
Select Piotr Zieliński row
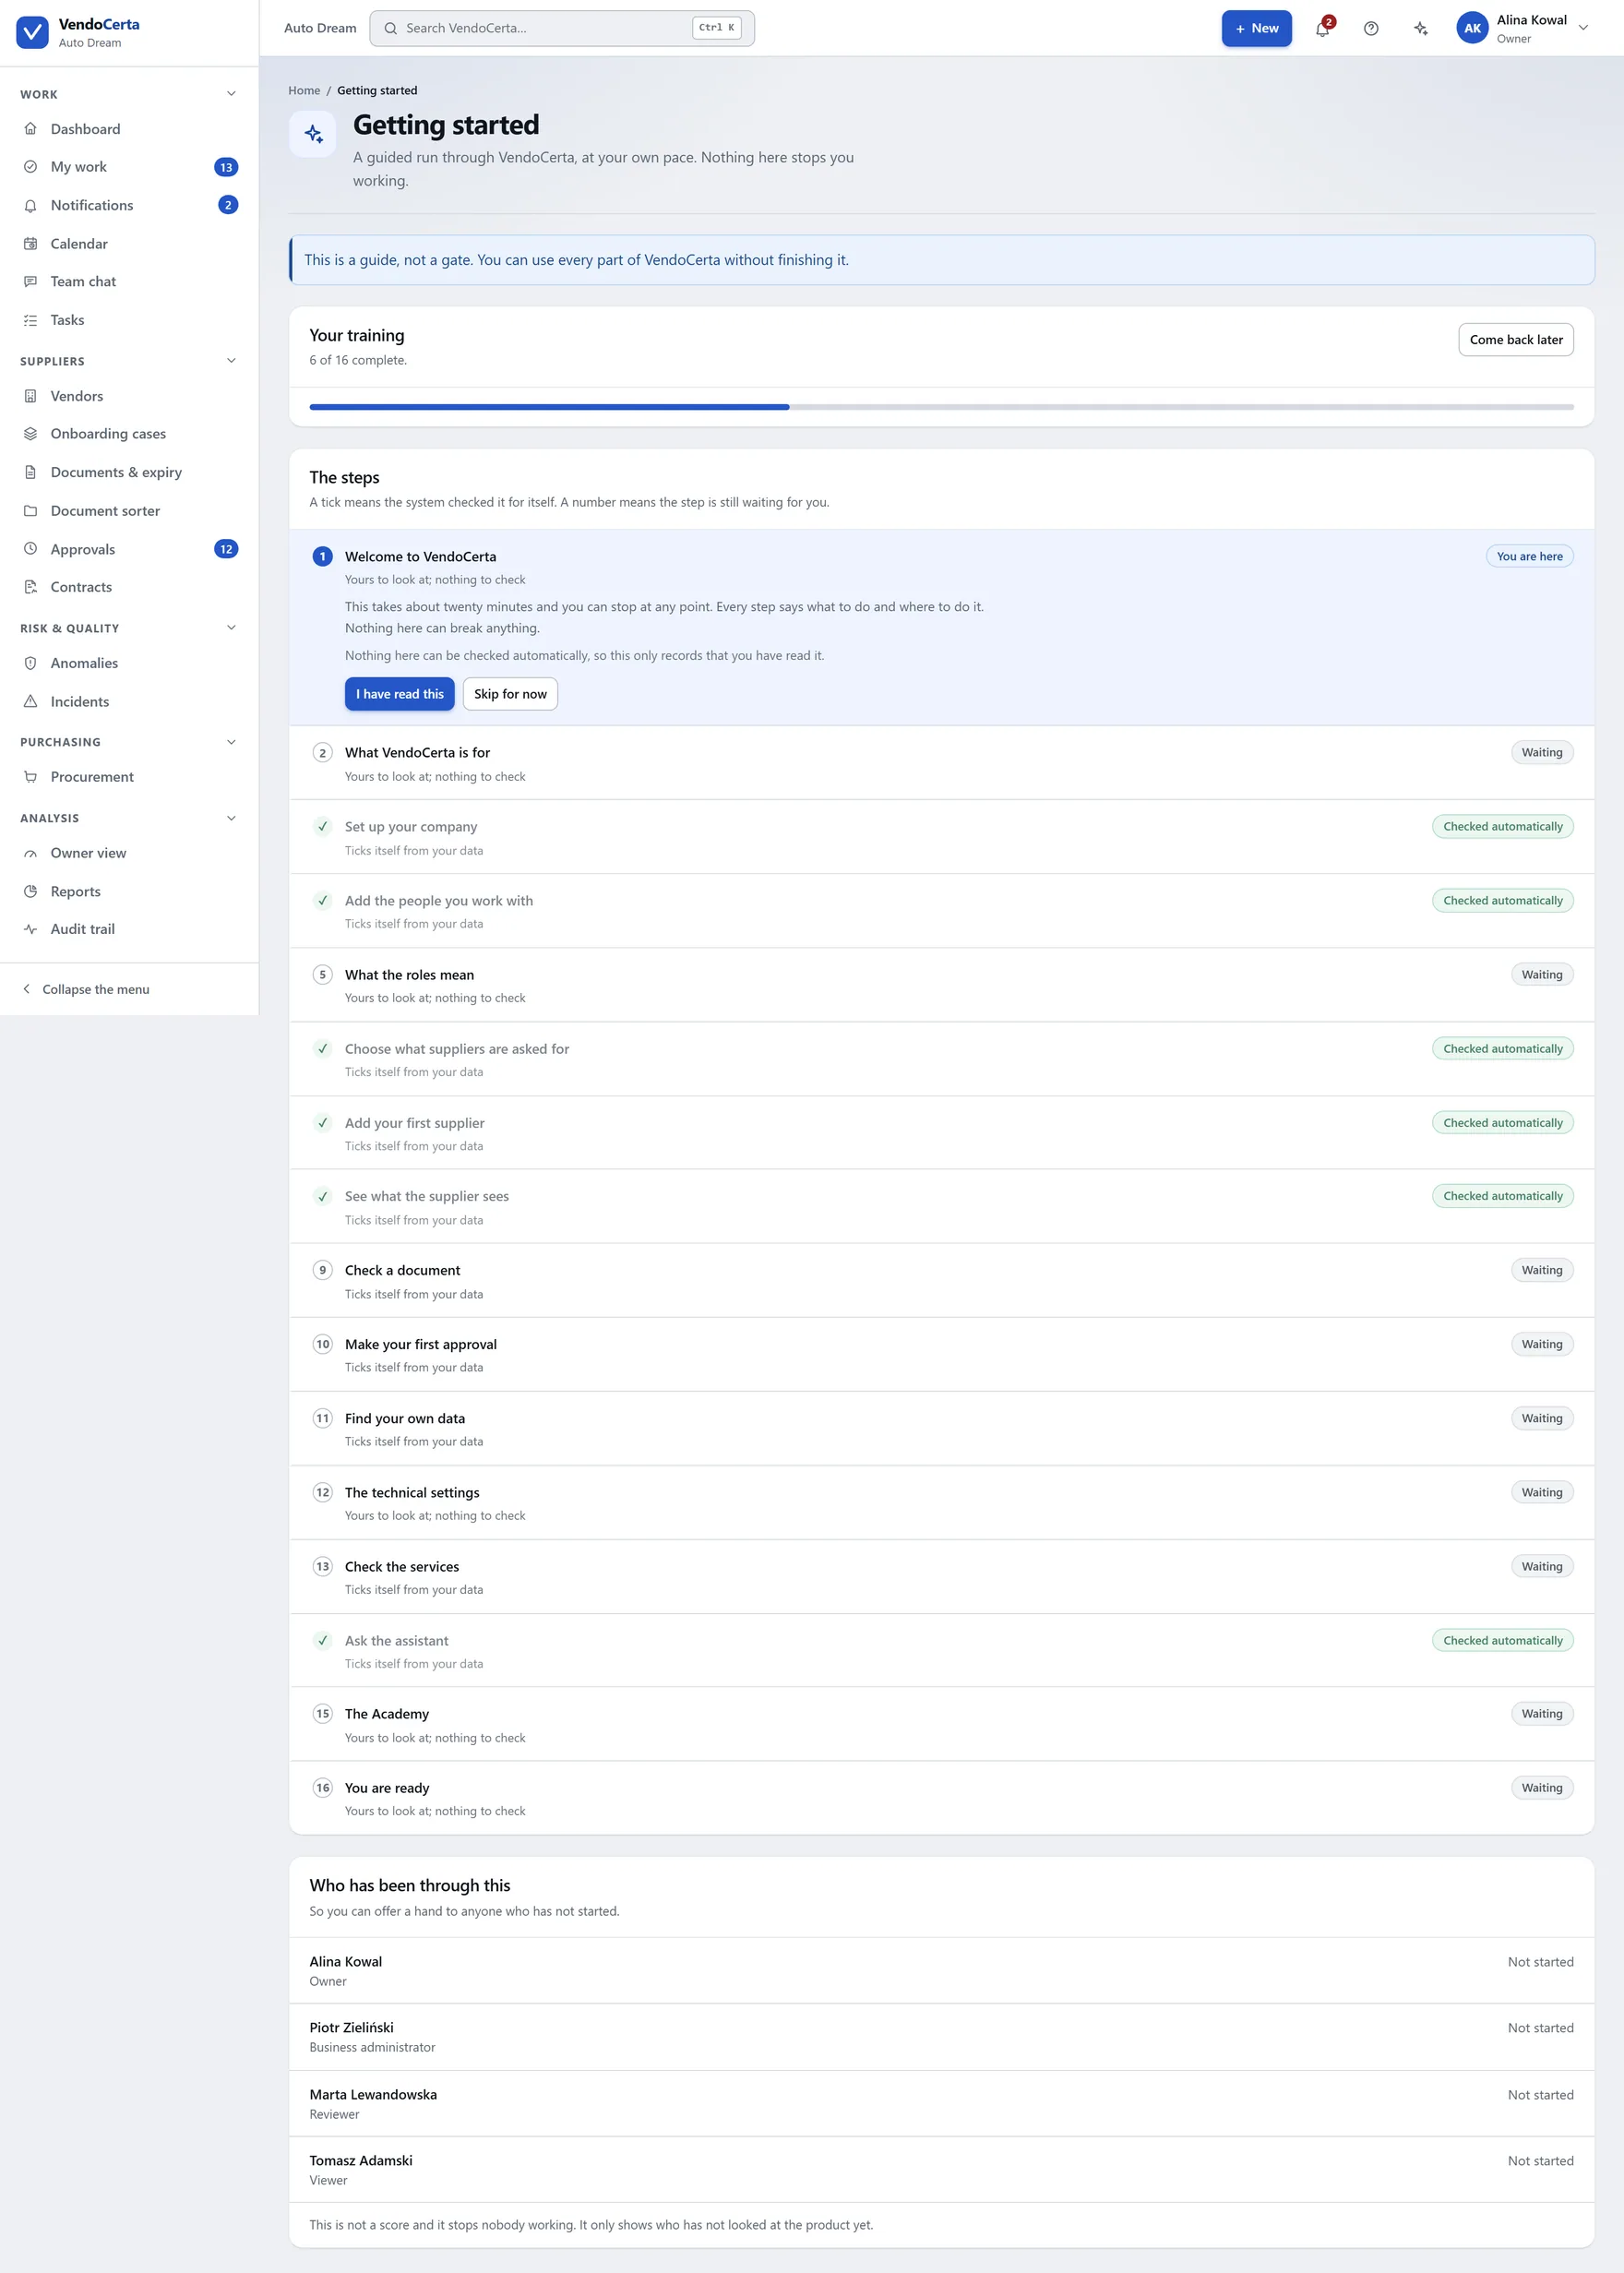coord(941,2037)
